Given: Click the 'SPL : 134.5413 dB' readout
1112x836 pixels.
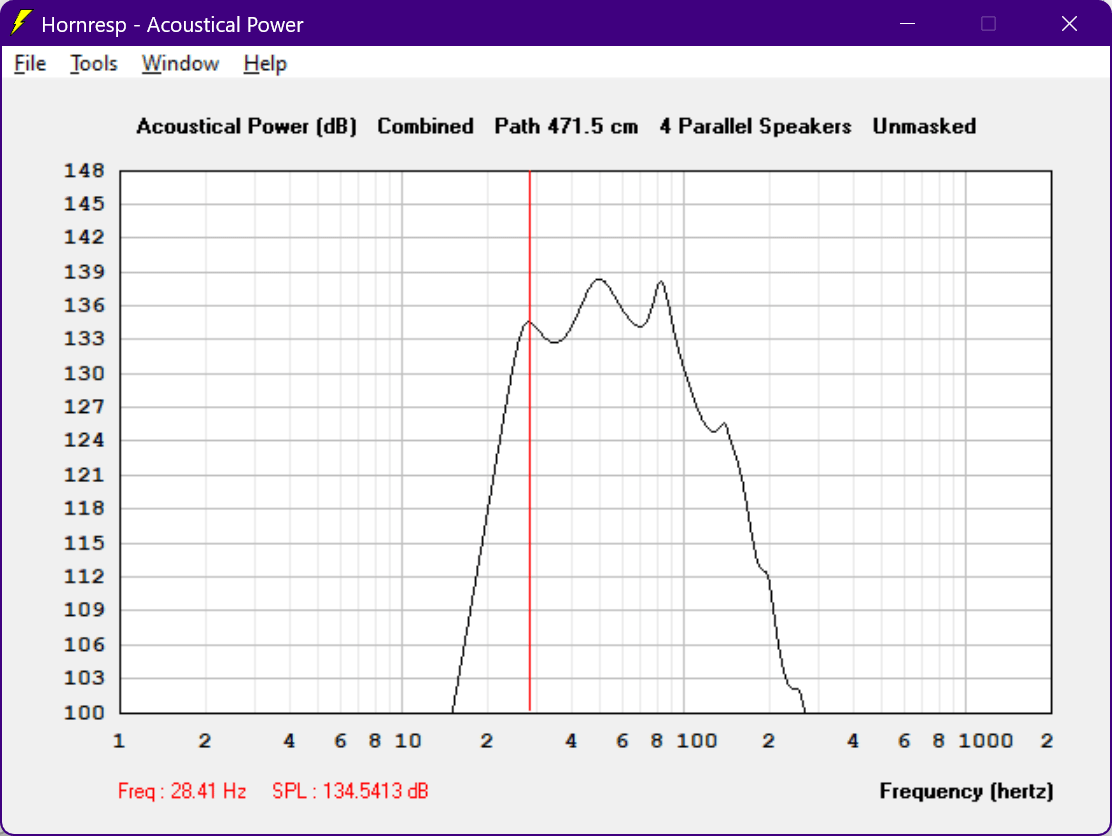Looking at the screenshot, I should coord(350,791).
